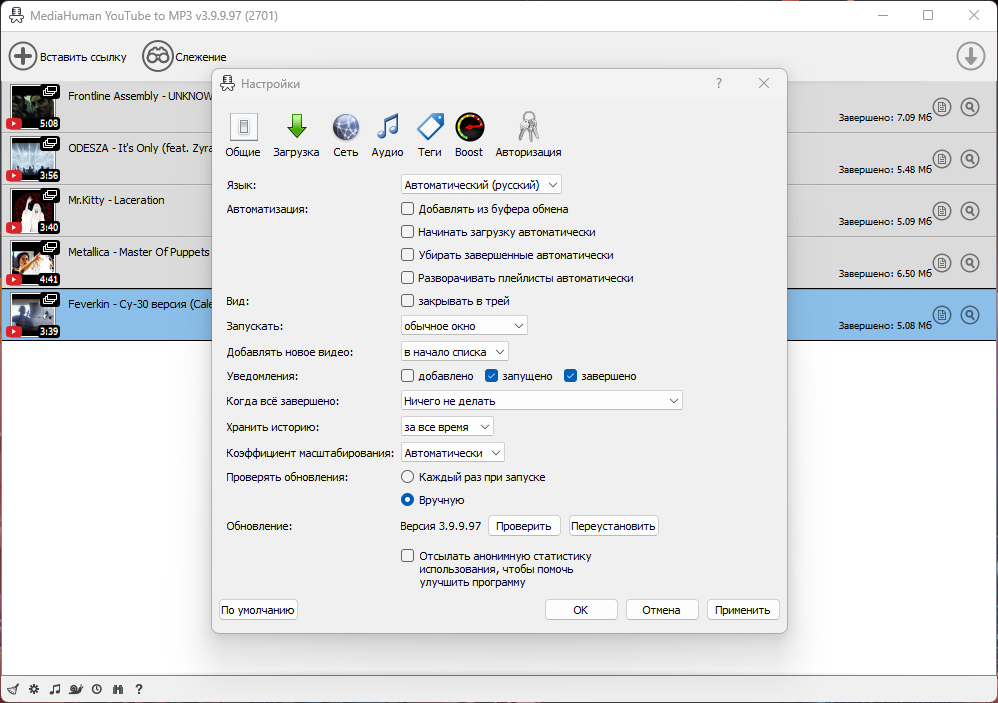The width and height of the screenshot is (998, 703).
Task: Click the Mr.Kitty Laceration thumbnail
Action: [33, 211]
